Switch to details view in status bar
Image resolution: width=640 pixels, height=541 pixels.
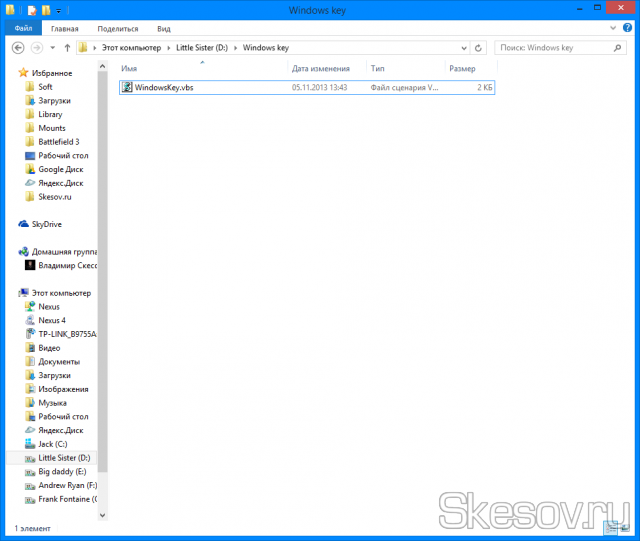(611, 527)
